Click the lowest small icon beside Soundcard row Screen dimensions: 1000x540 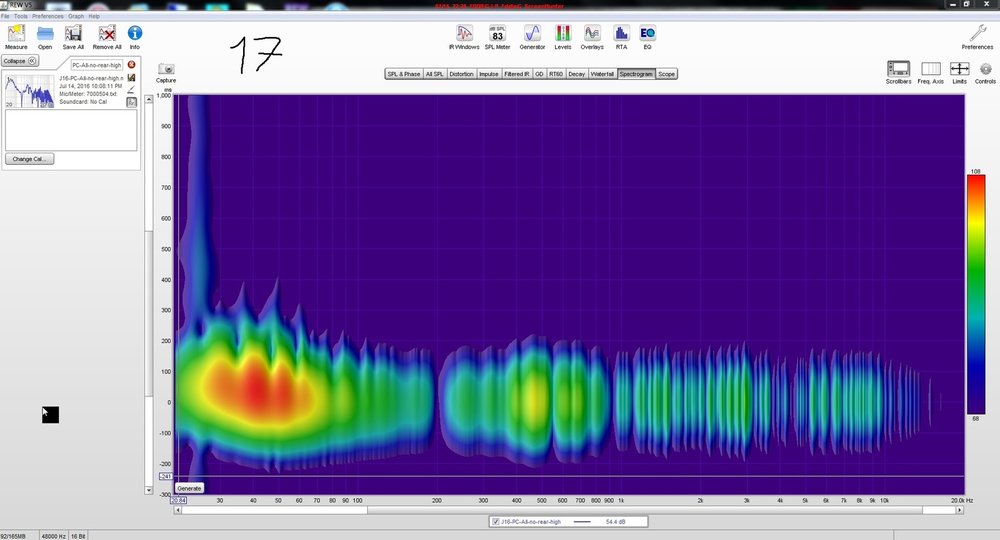(x=131, y=102)
